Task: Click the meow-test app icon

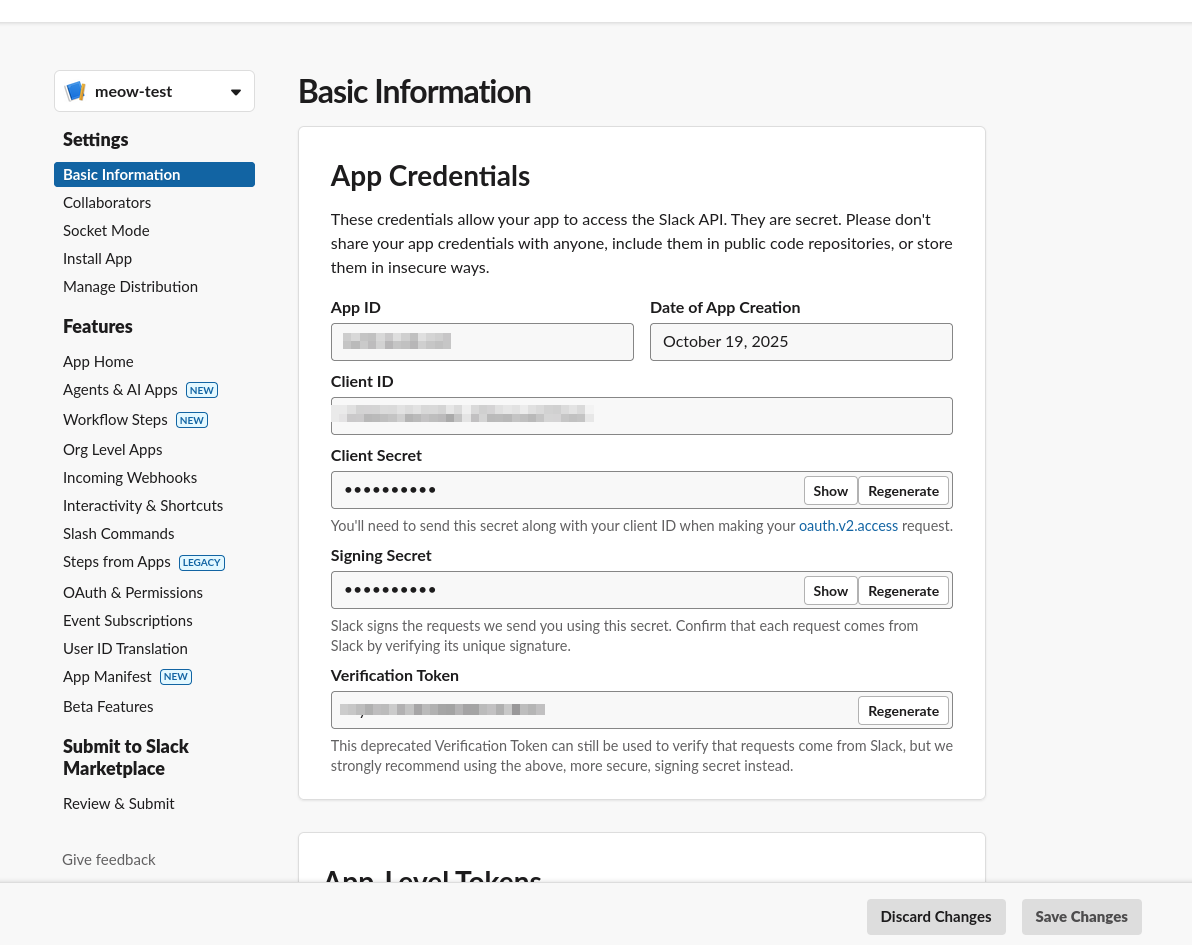Action: point(76,92)
